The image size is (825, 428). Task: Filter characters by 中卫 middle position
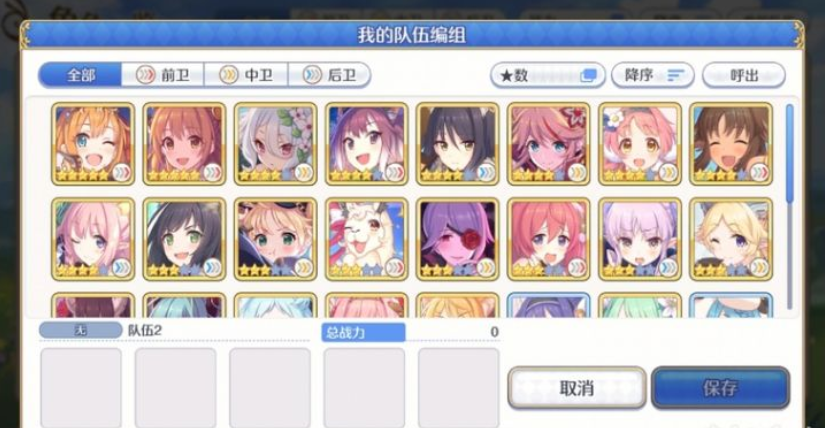pyautogui.click(x=246, y=75)
